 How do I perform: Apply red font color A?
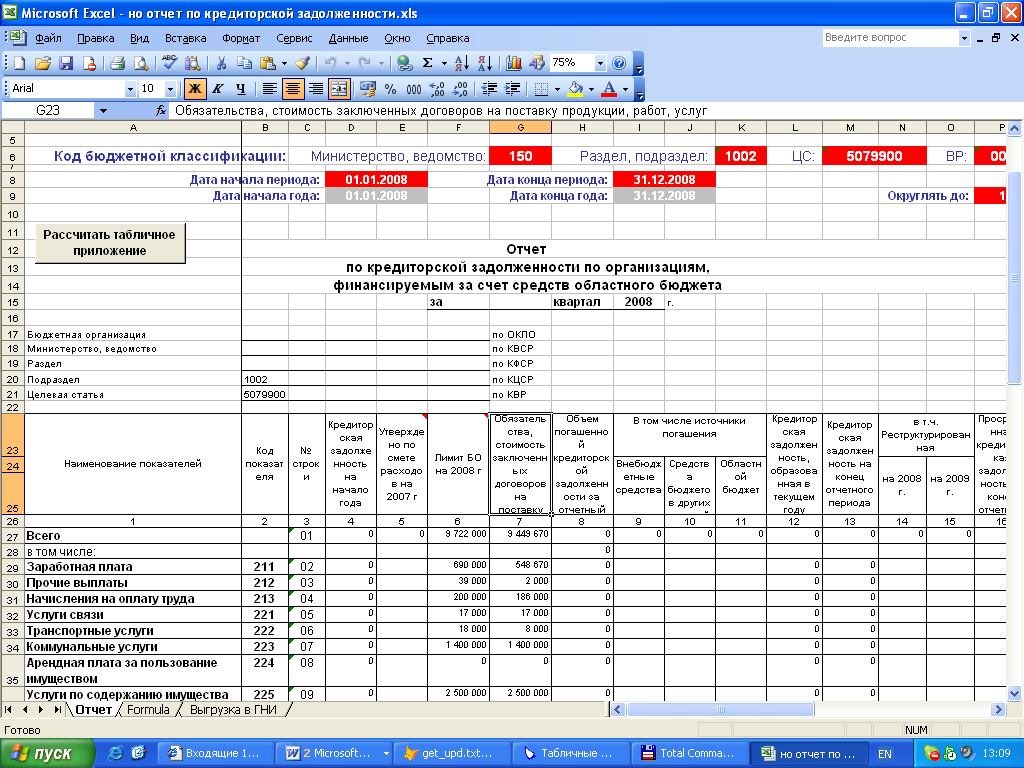[609, 89]
